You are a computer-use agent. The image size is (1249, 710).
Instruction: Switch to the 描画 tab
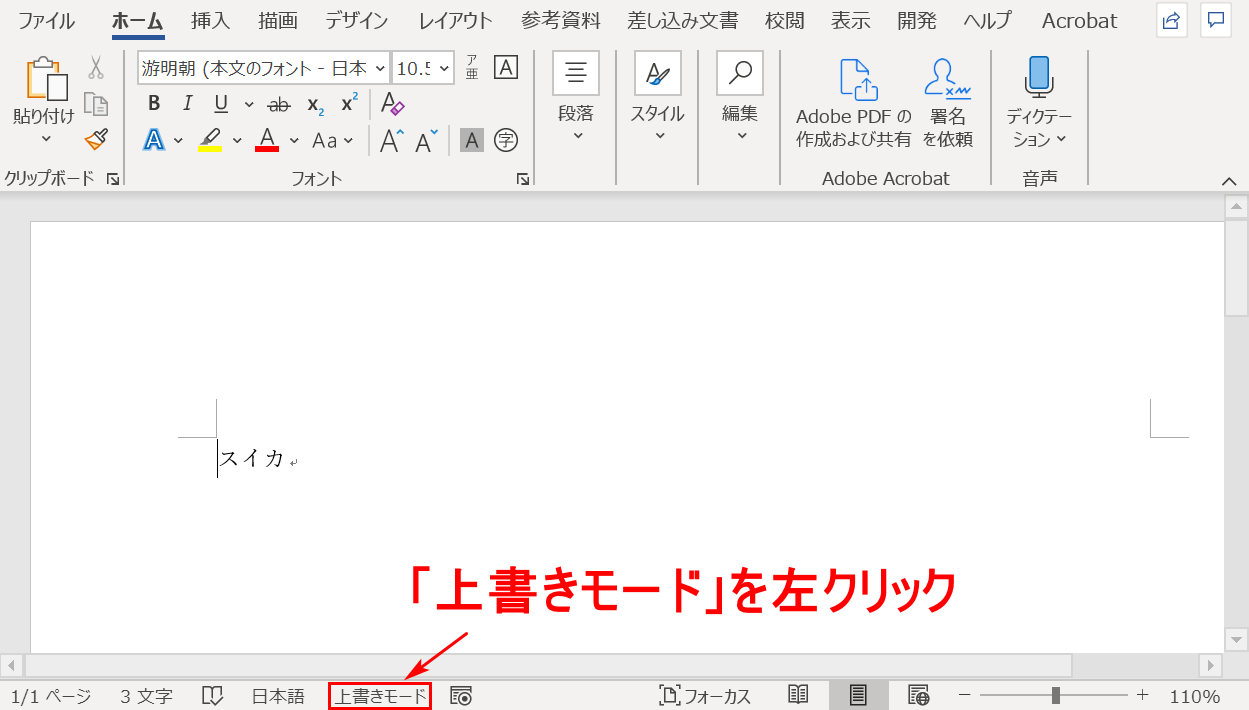(x=277, y=20)
